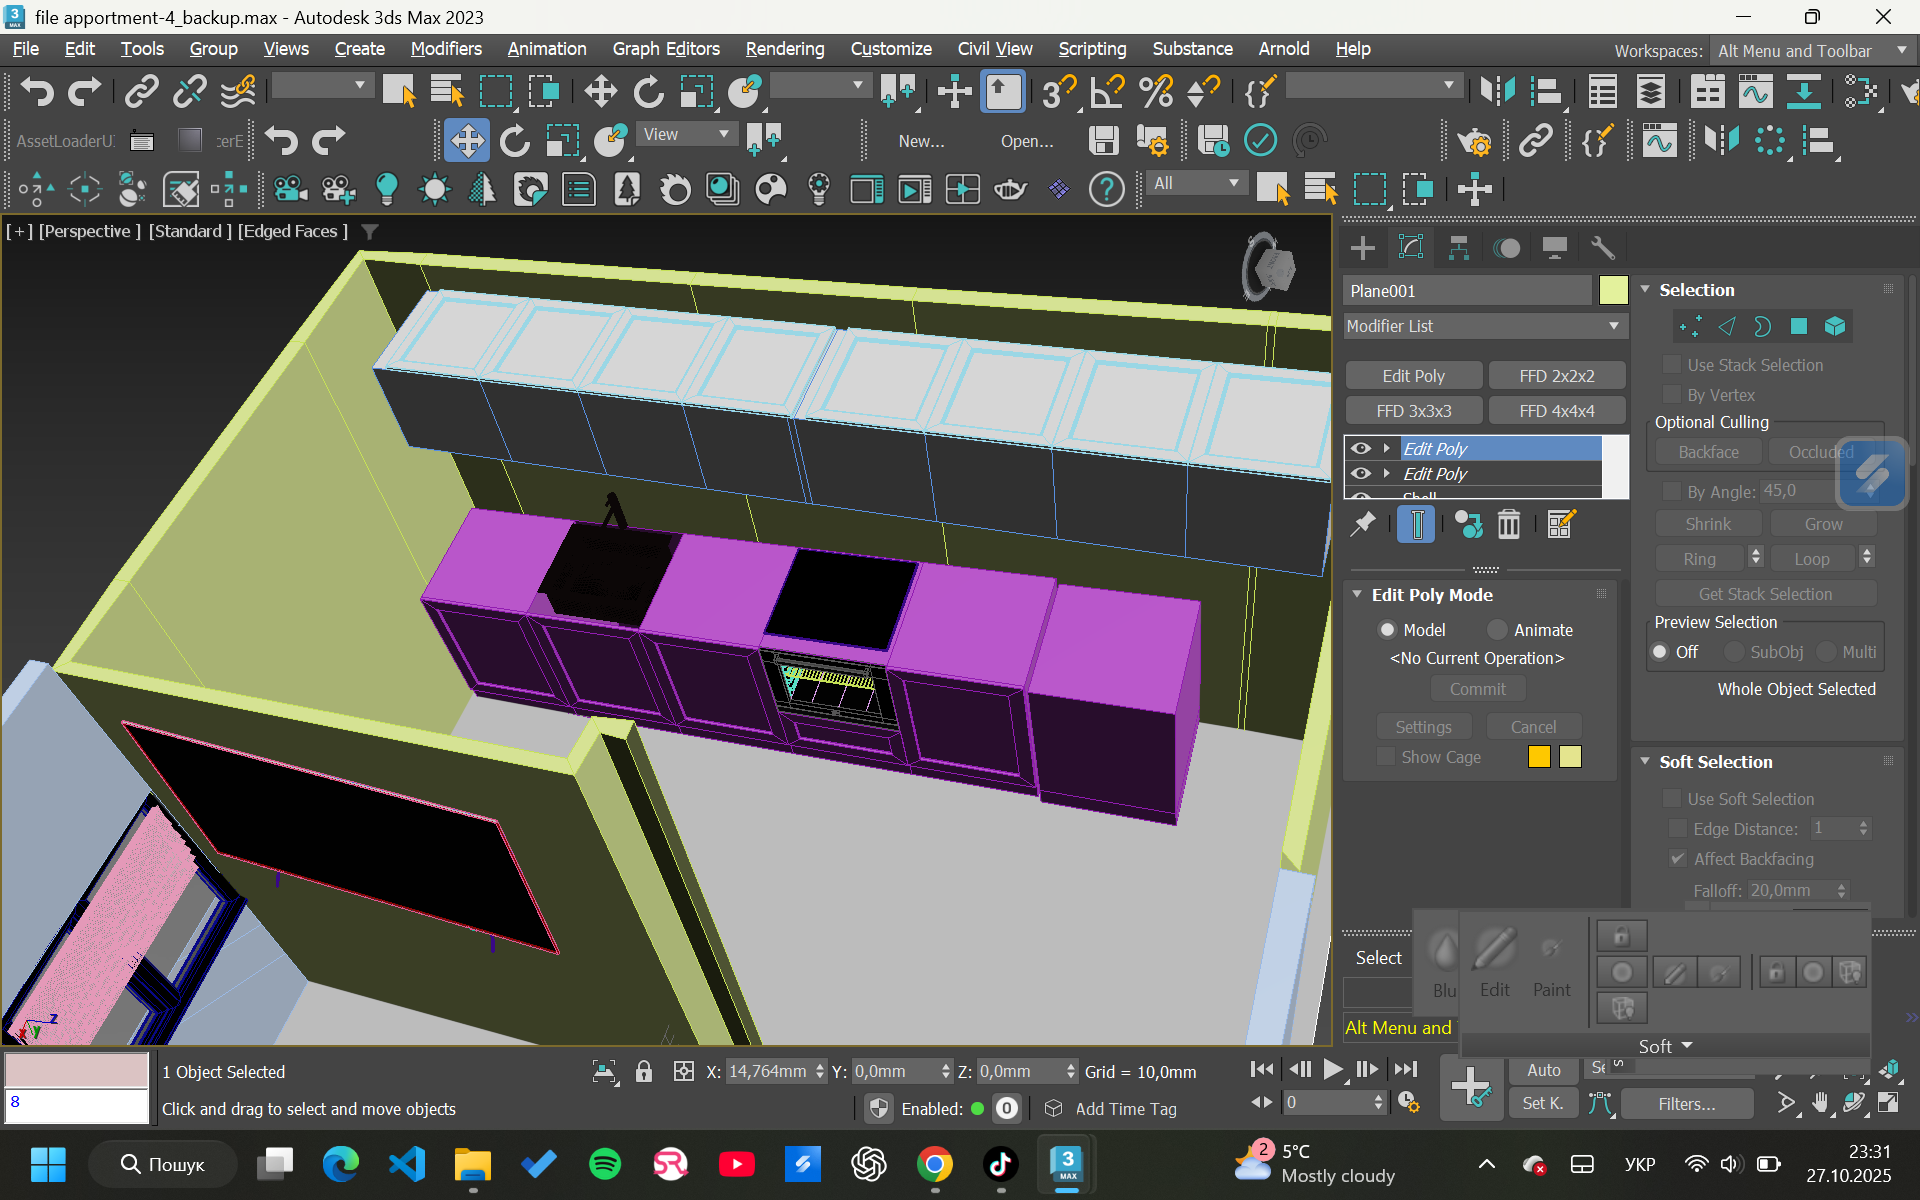Enable Show Cage checkbox

[1386, 757]
